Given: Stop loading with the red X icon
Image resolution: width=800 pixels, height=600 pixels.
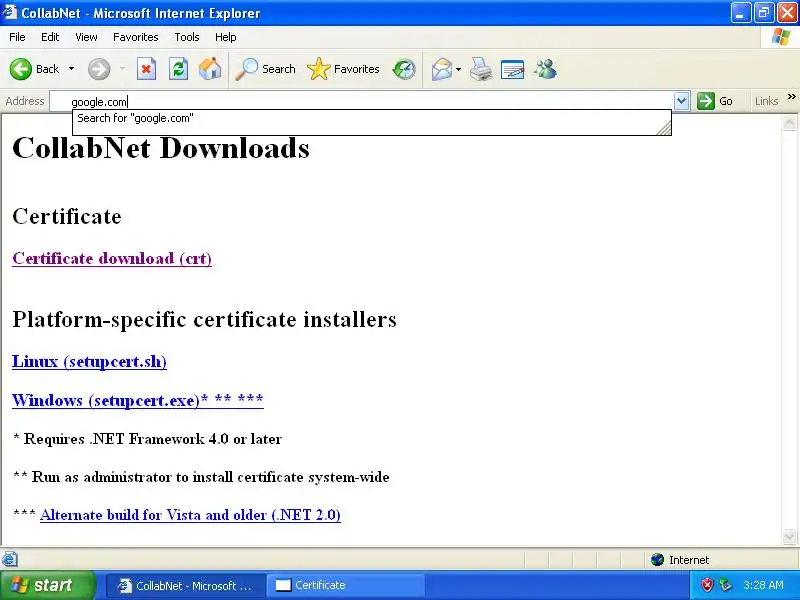Looking at the screenshot, I should point(146,69).
